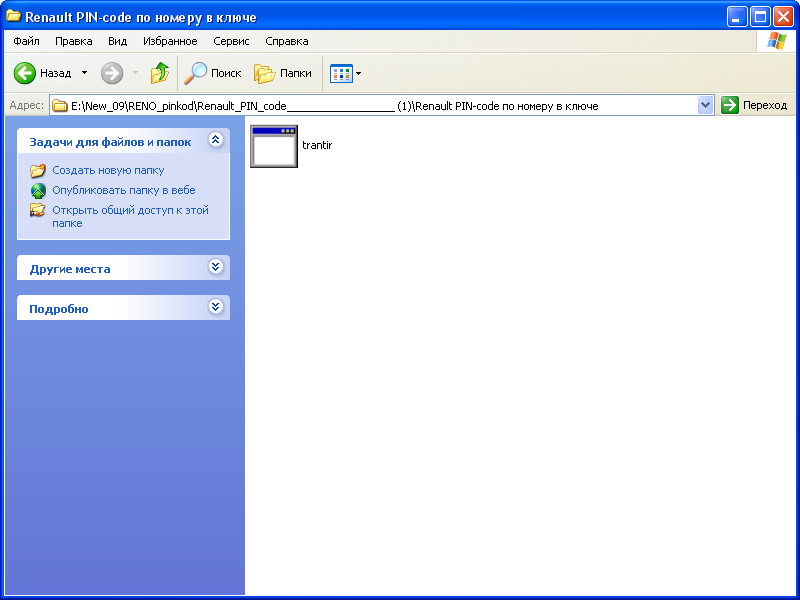The width and height of the screenshot is (800, 600).
Task: Expand the Подробно details panel
Action: click(216, 307)
